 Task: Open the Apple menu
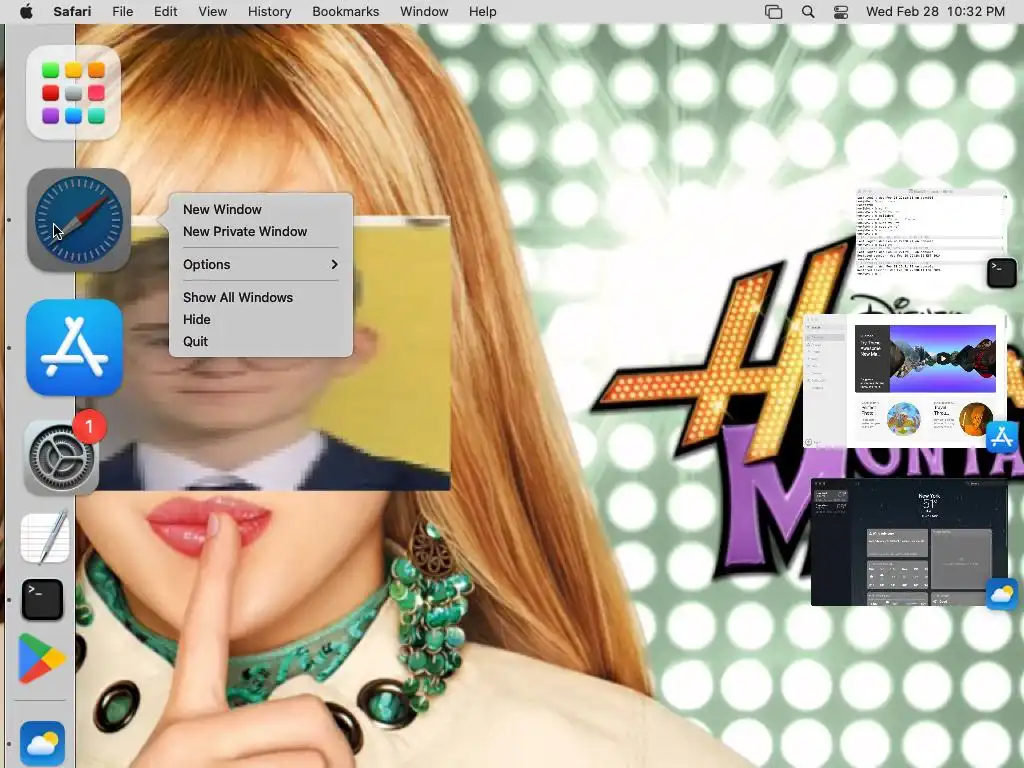pos(26,12)
